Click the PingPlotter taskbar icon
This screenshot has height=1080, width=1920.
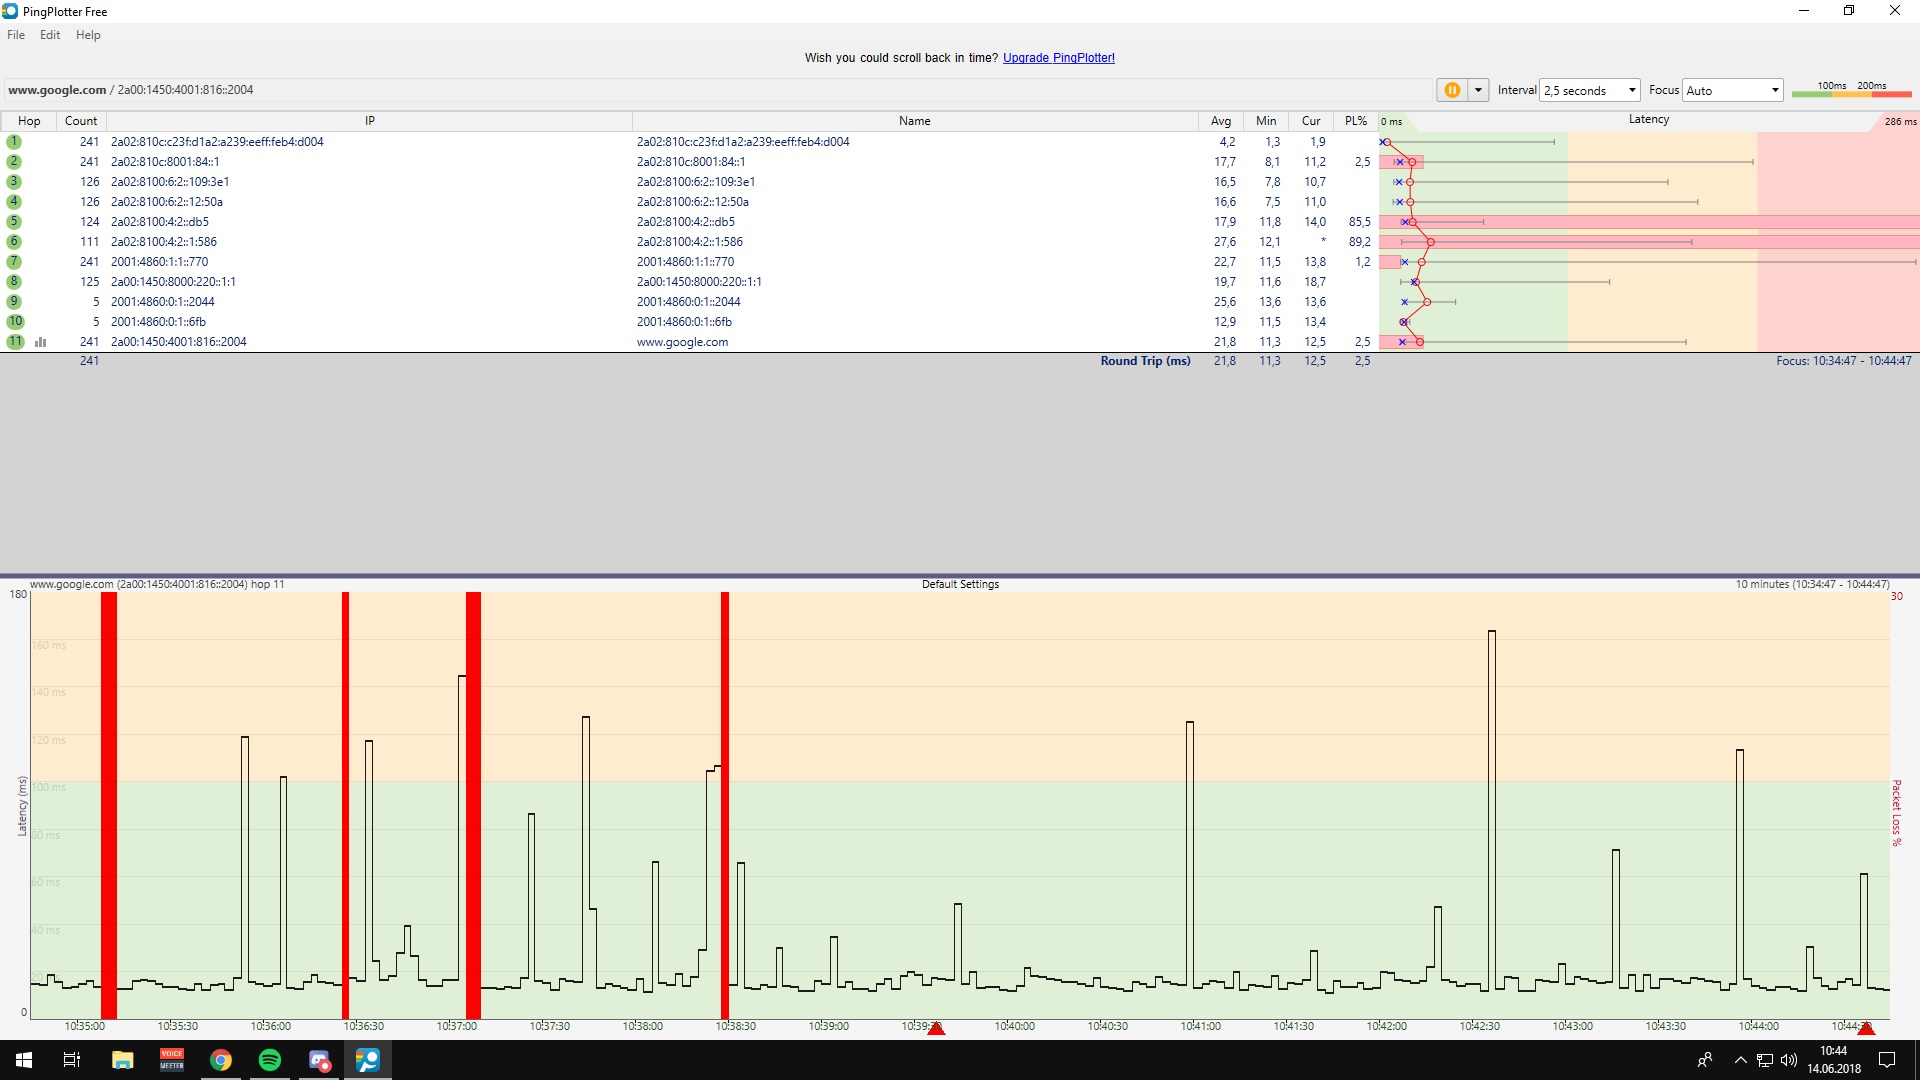[368, 1060]
